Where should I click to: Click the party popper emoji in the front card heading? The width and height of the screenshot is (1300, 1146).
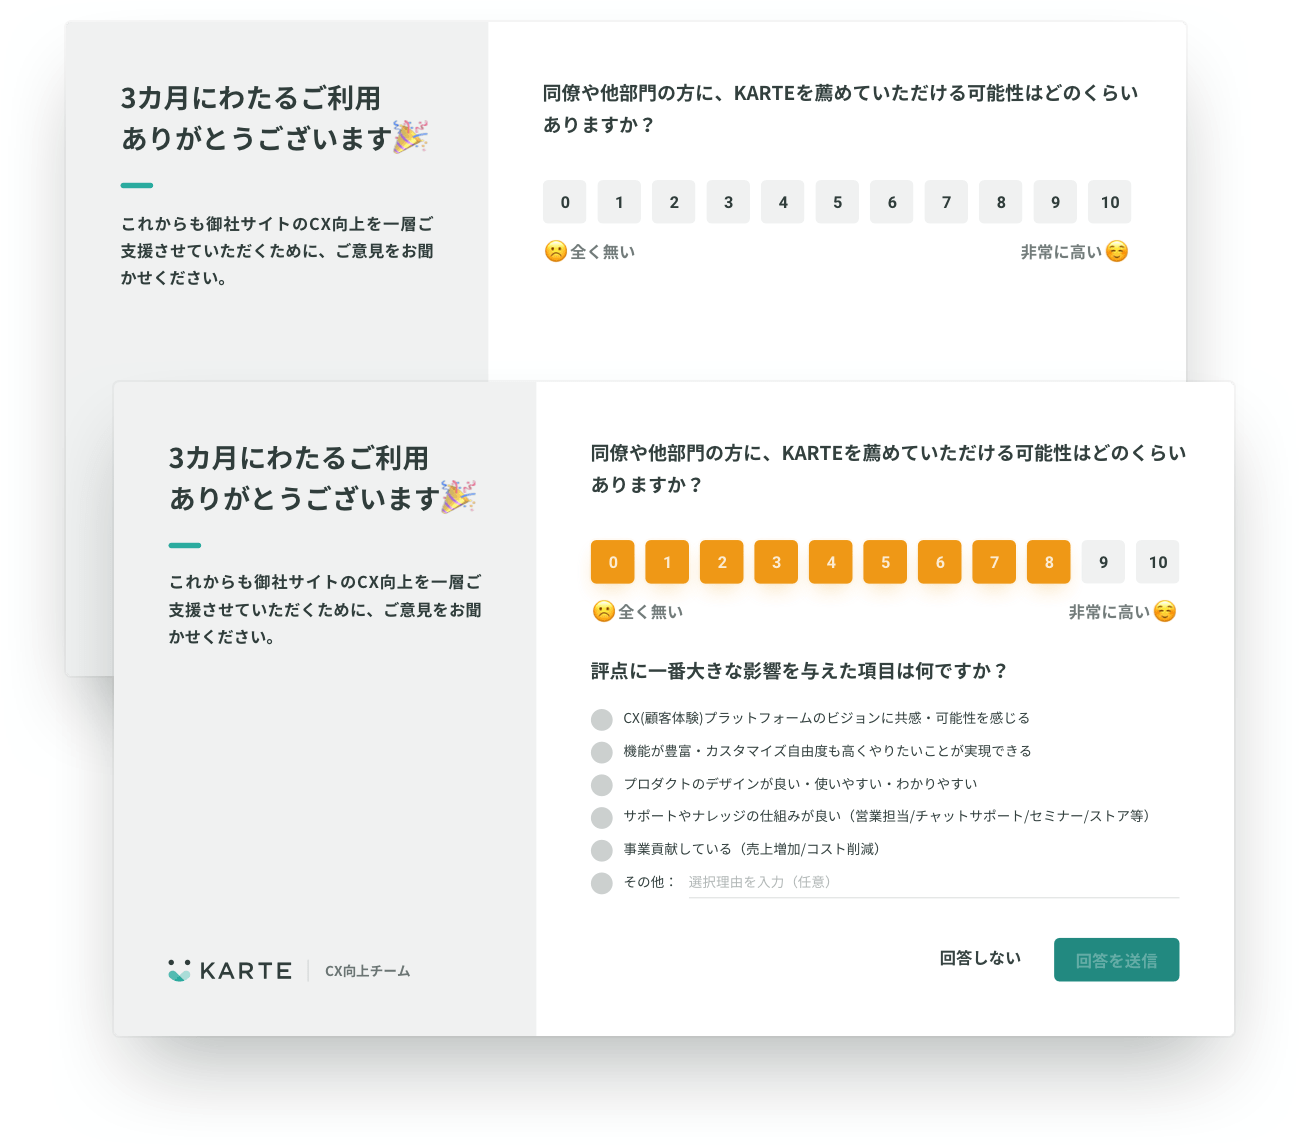[x=459, y=497]
